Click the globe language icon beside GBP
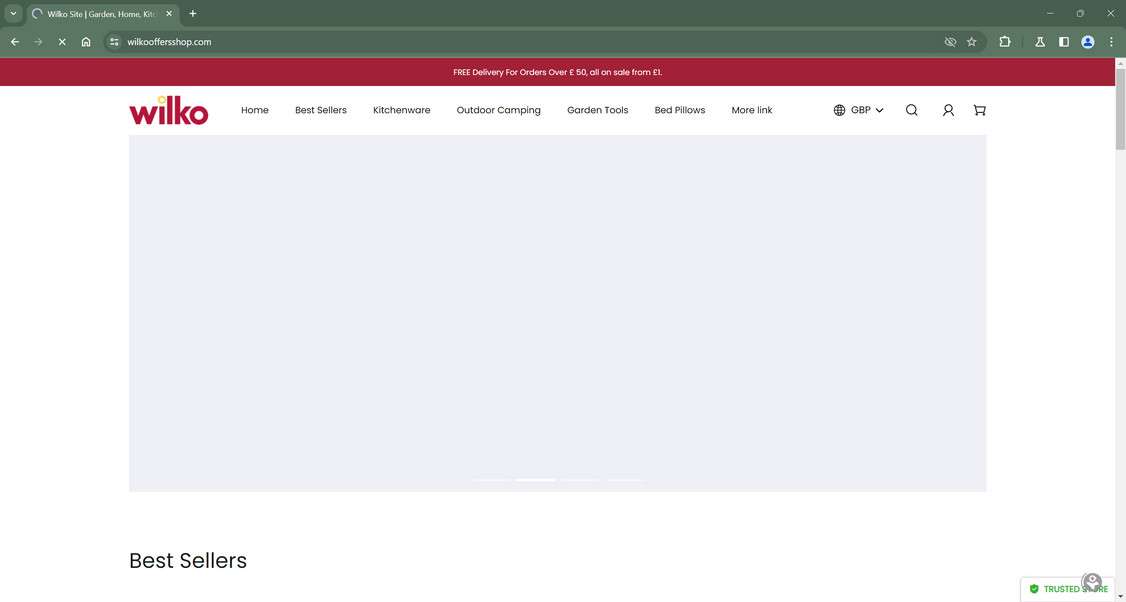 838,110
